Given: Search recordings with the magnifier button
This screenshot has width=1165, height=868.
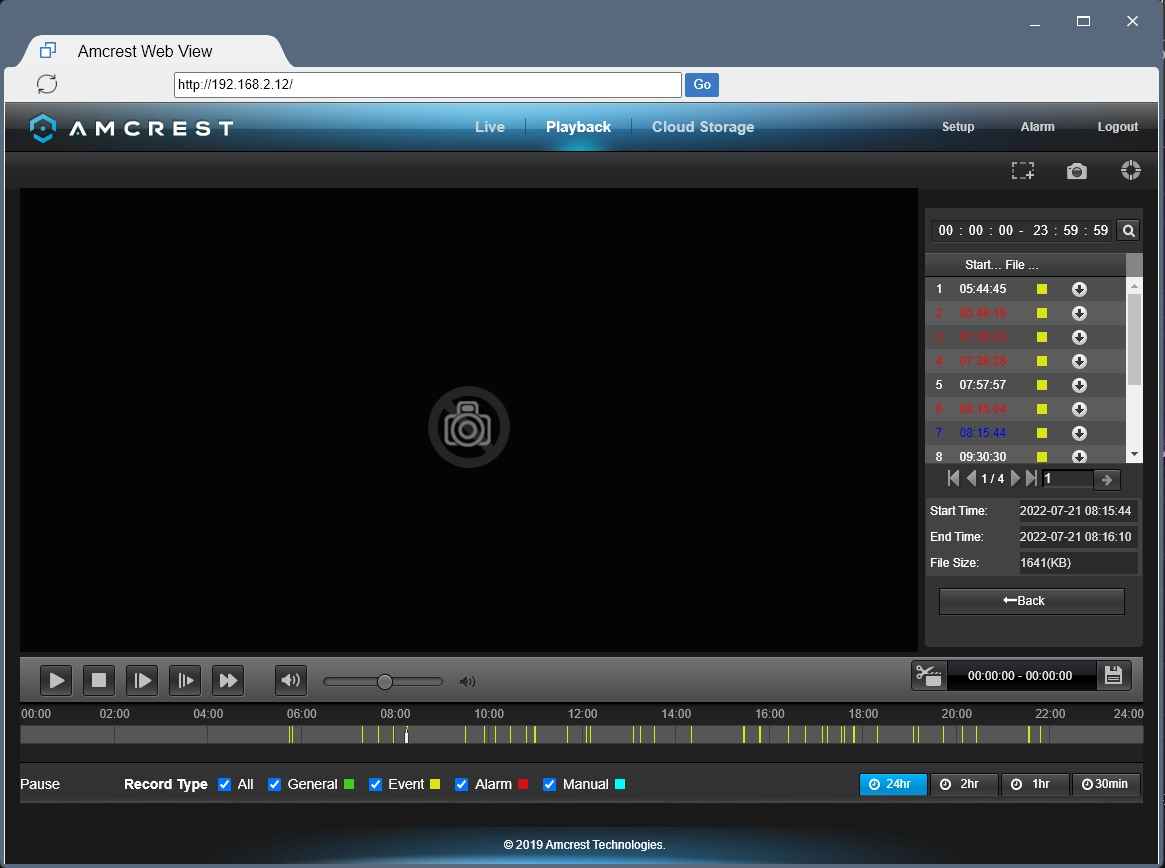Looking at the screenshot, I should 1129,230.
